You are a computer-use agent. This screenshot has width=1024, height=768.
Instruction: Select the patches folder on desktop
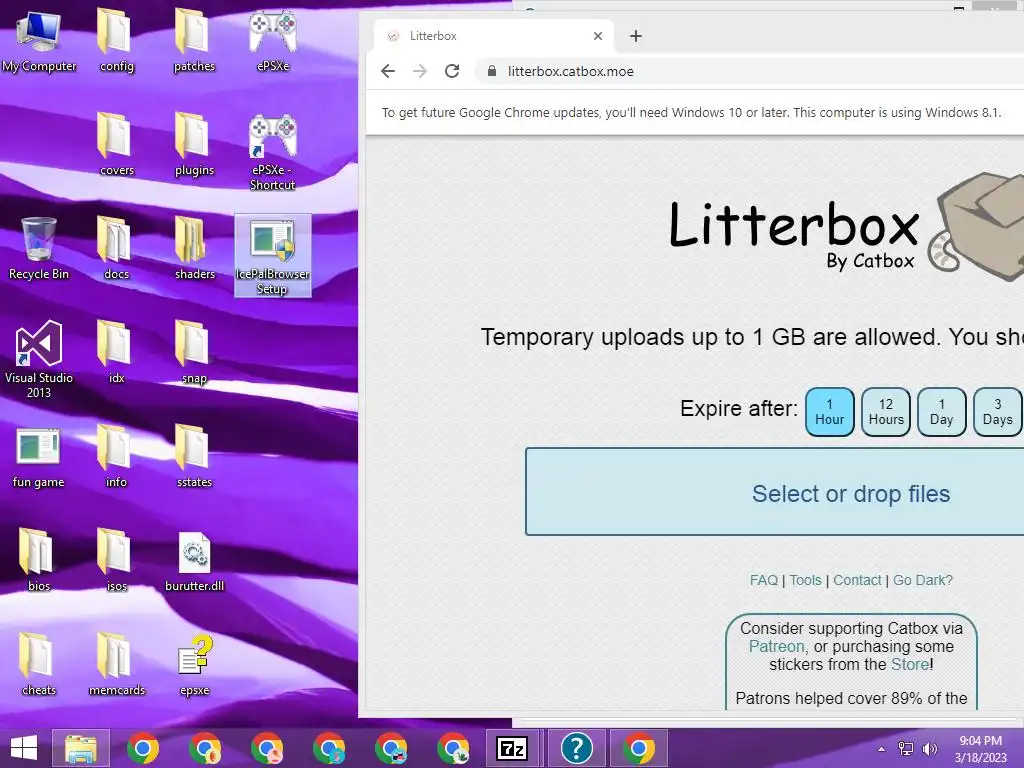[x=194, y=40]
